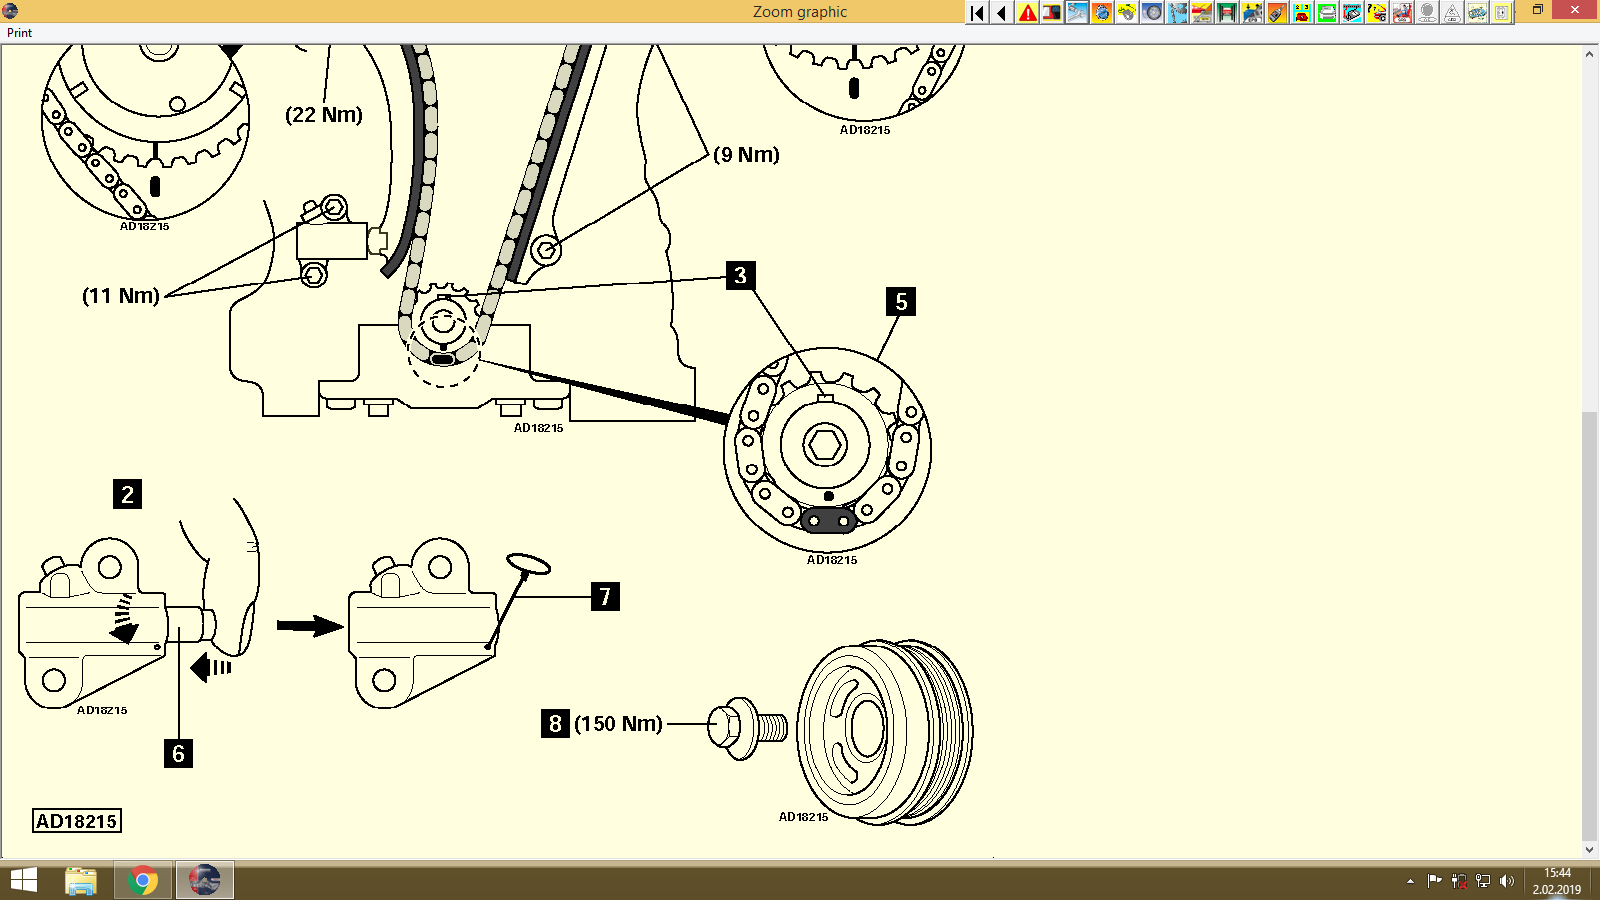Click the first-page navigation arrow
1600x900 pixels.
pos(976,12)
